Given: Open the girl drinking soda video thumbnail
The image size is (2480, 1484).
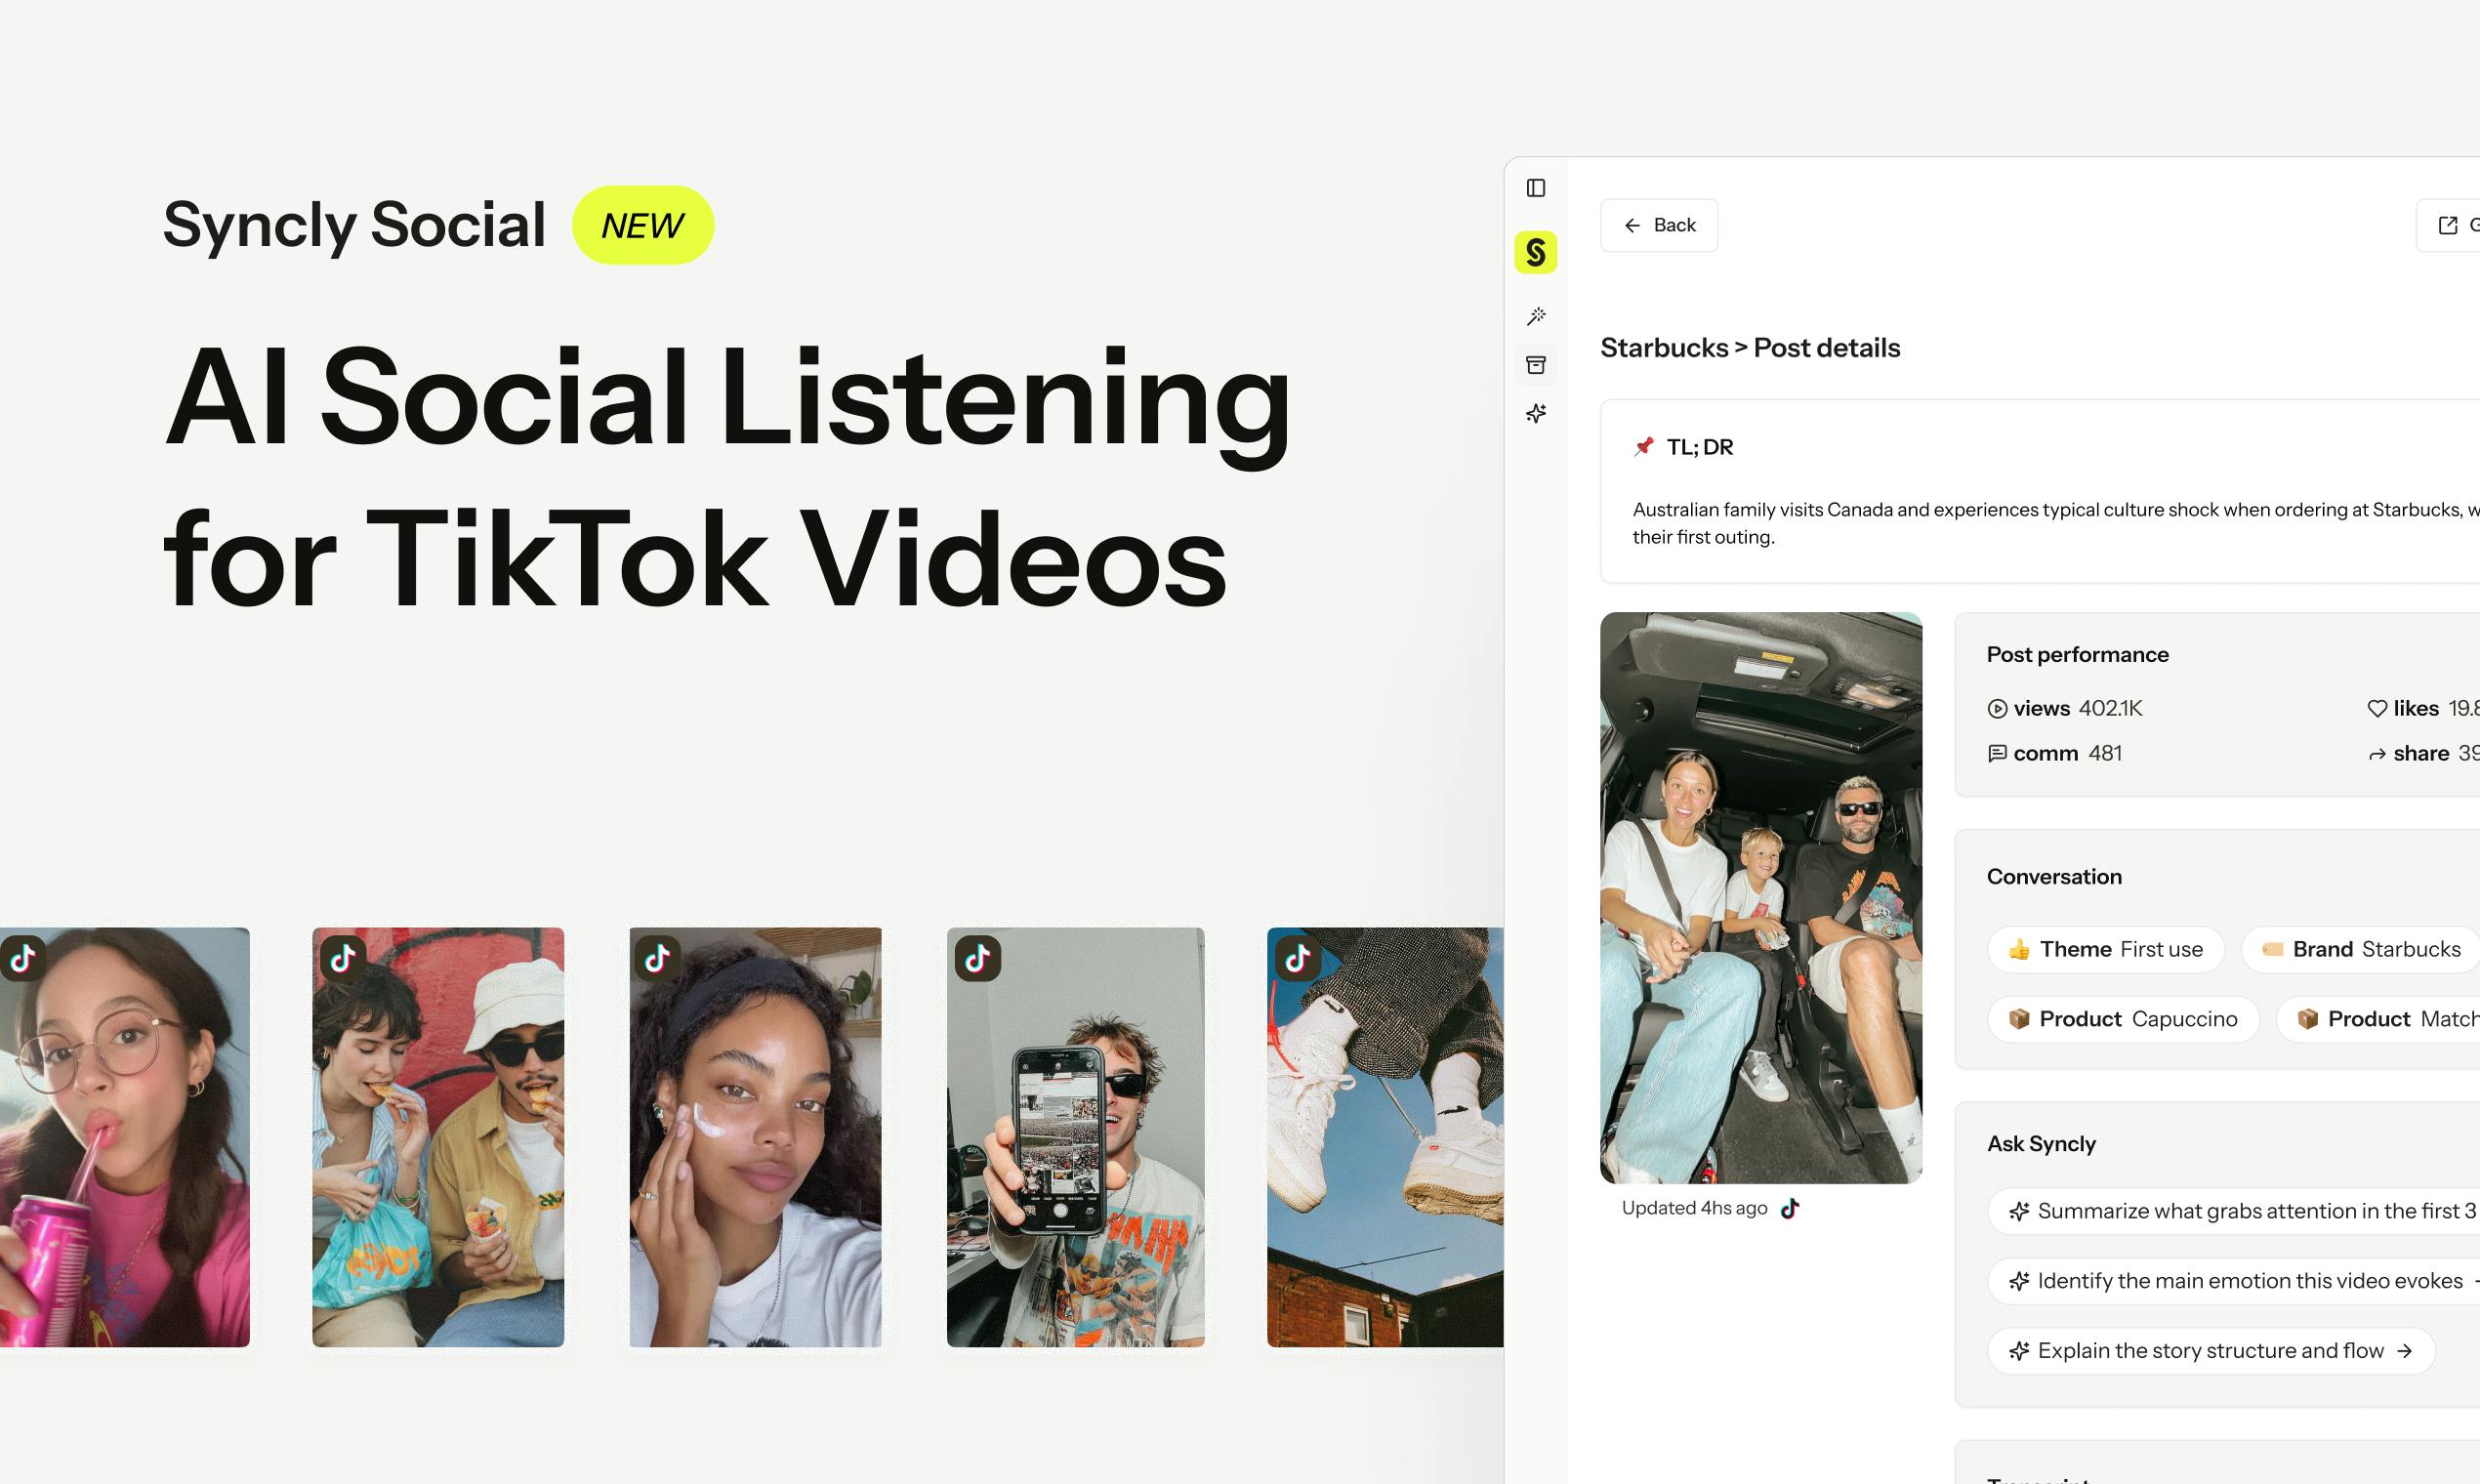Looking at the screenshot, I should click(125, 1137).
